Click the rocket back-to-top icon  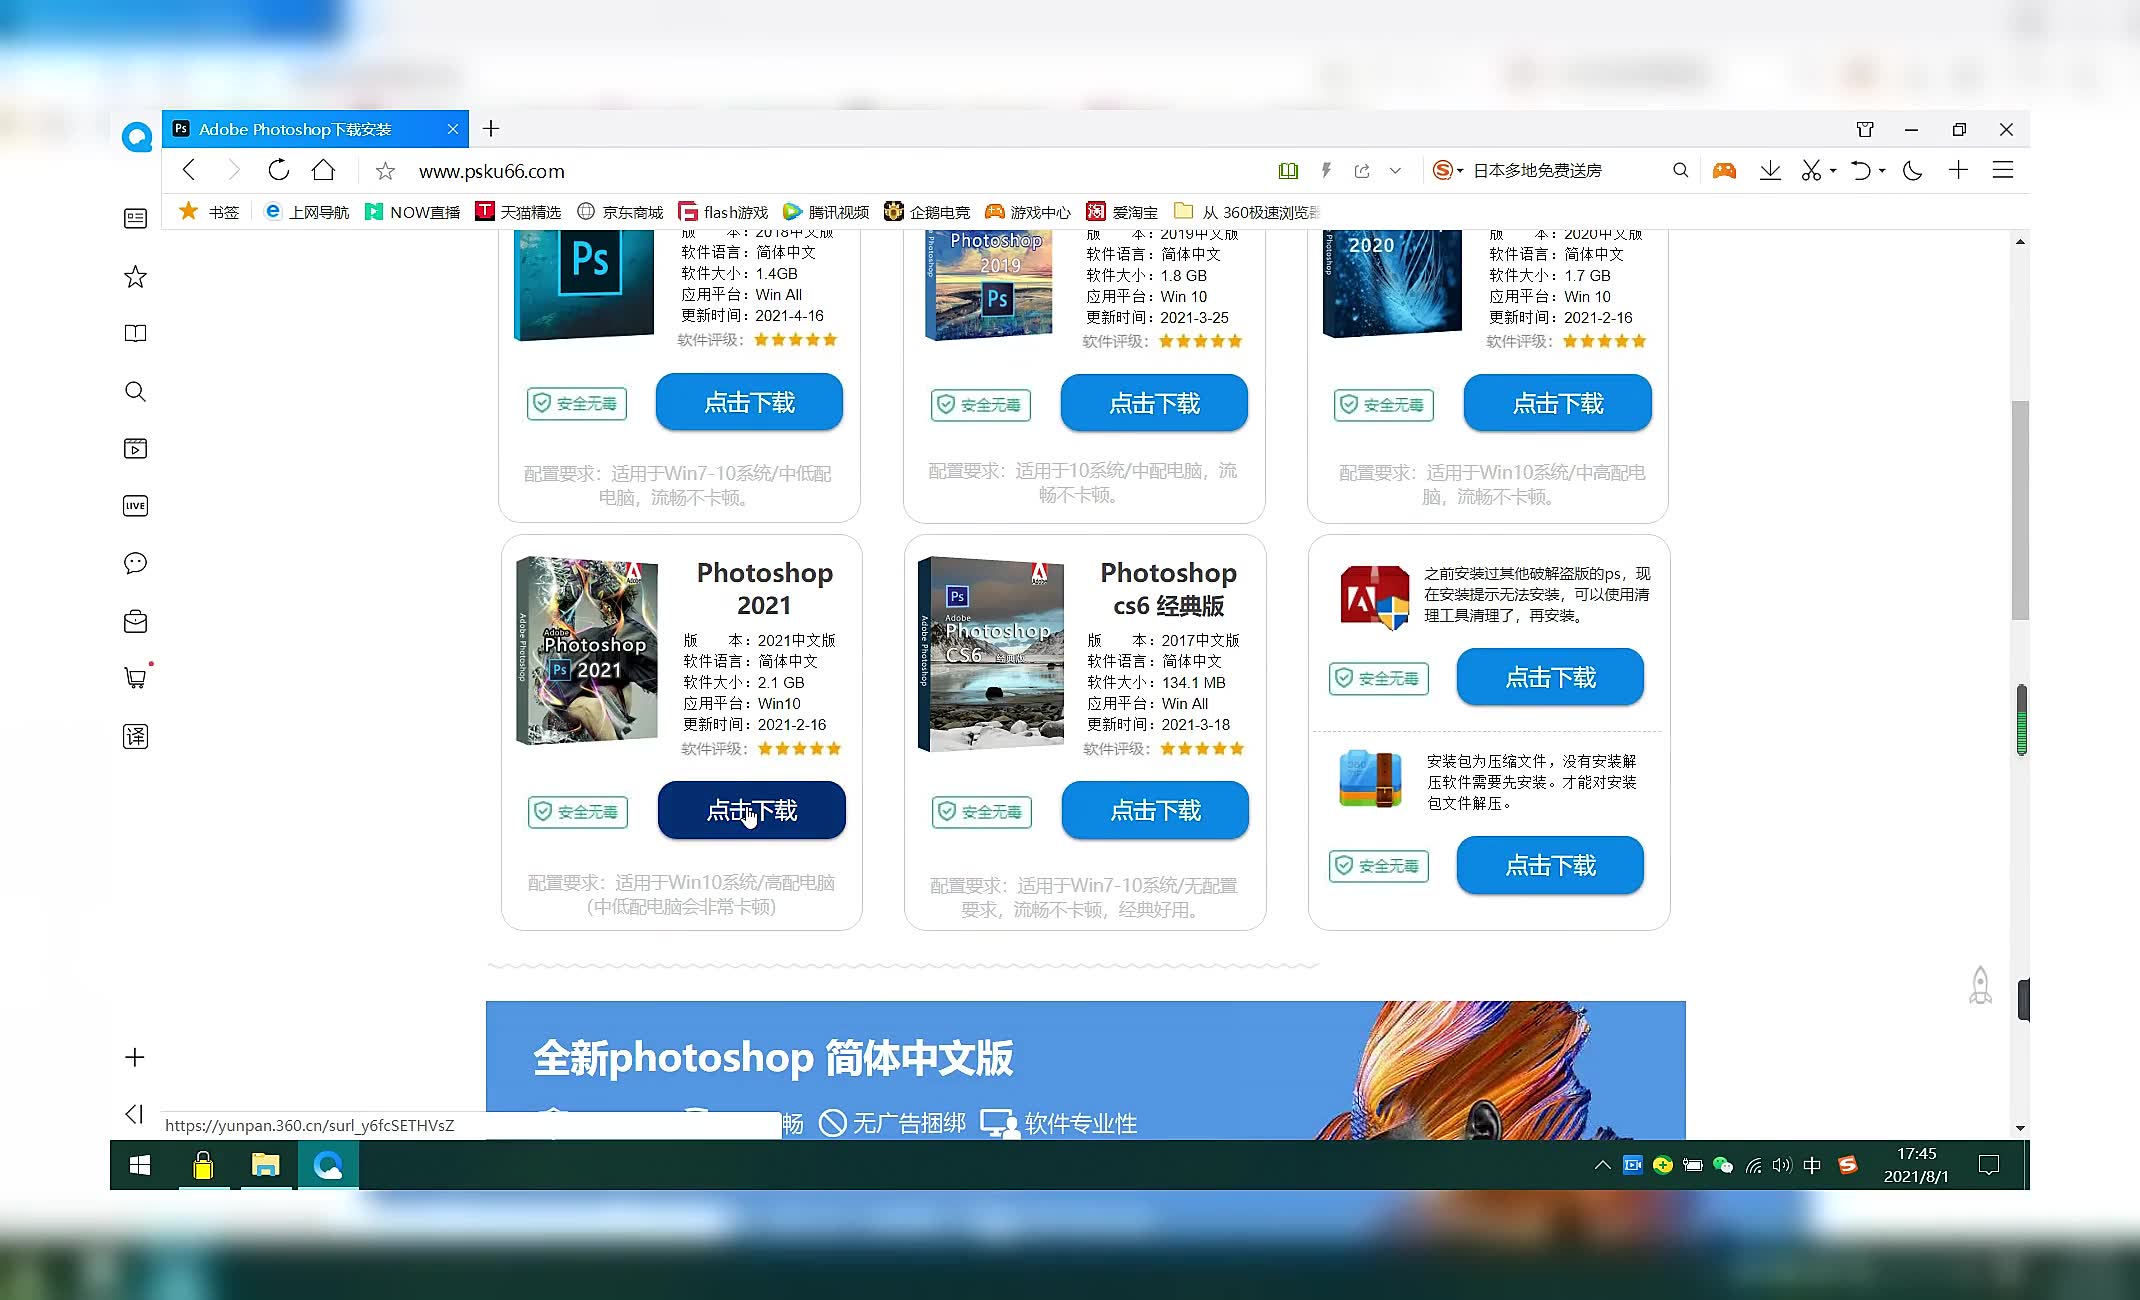pos(1980,986)
